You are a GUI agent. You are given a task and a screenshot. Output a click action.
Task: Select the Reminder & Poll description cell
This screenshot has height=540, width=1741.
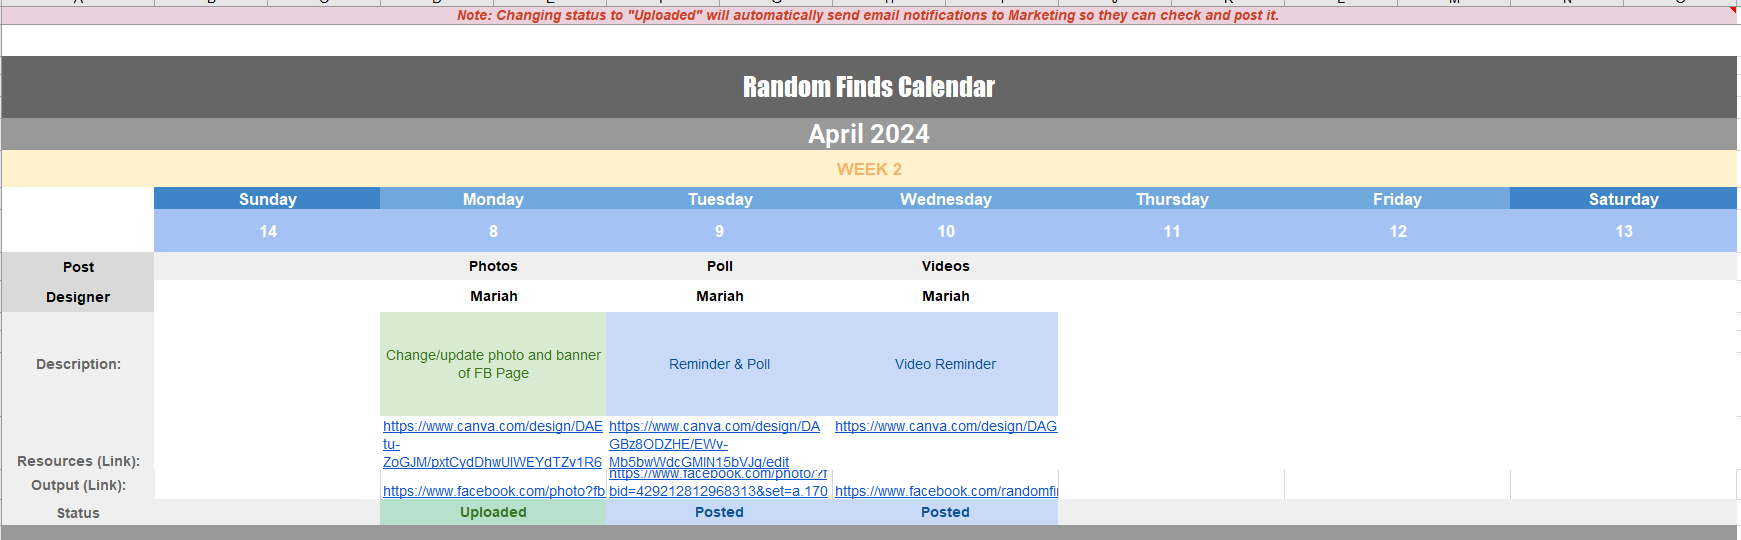pyautogui.click(x=719, y=364)
